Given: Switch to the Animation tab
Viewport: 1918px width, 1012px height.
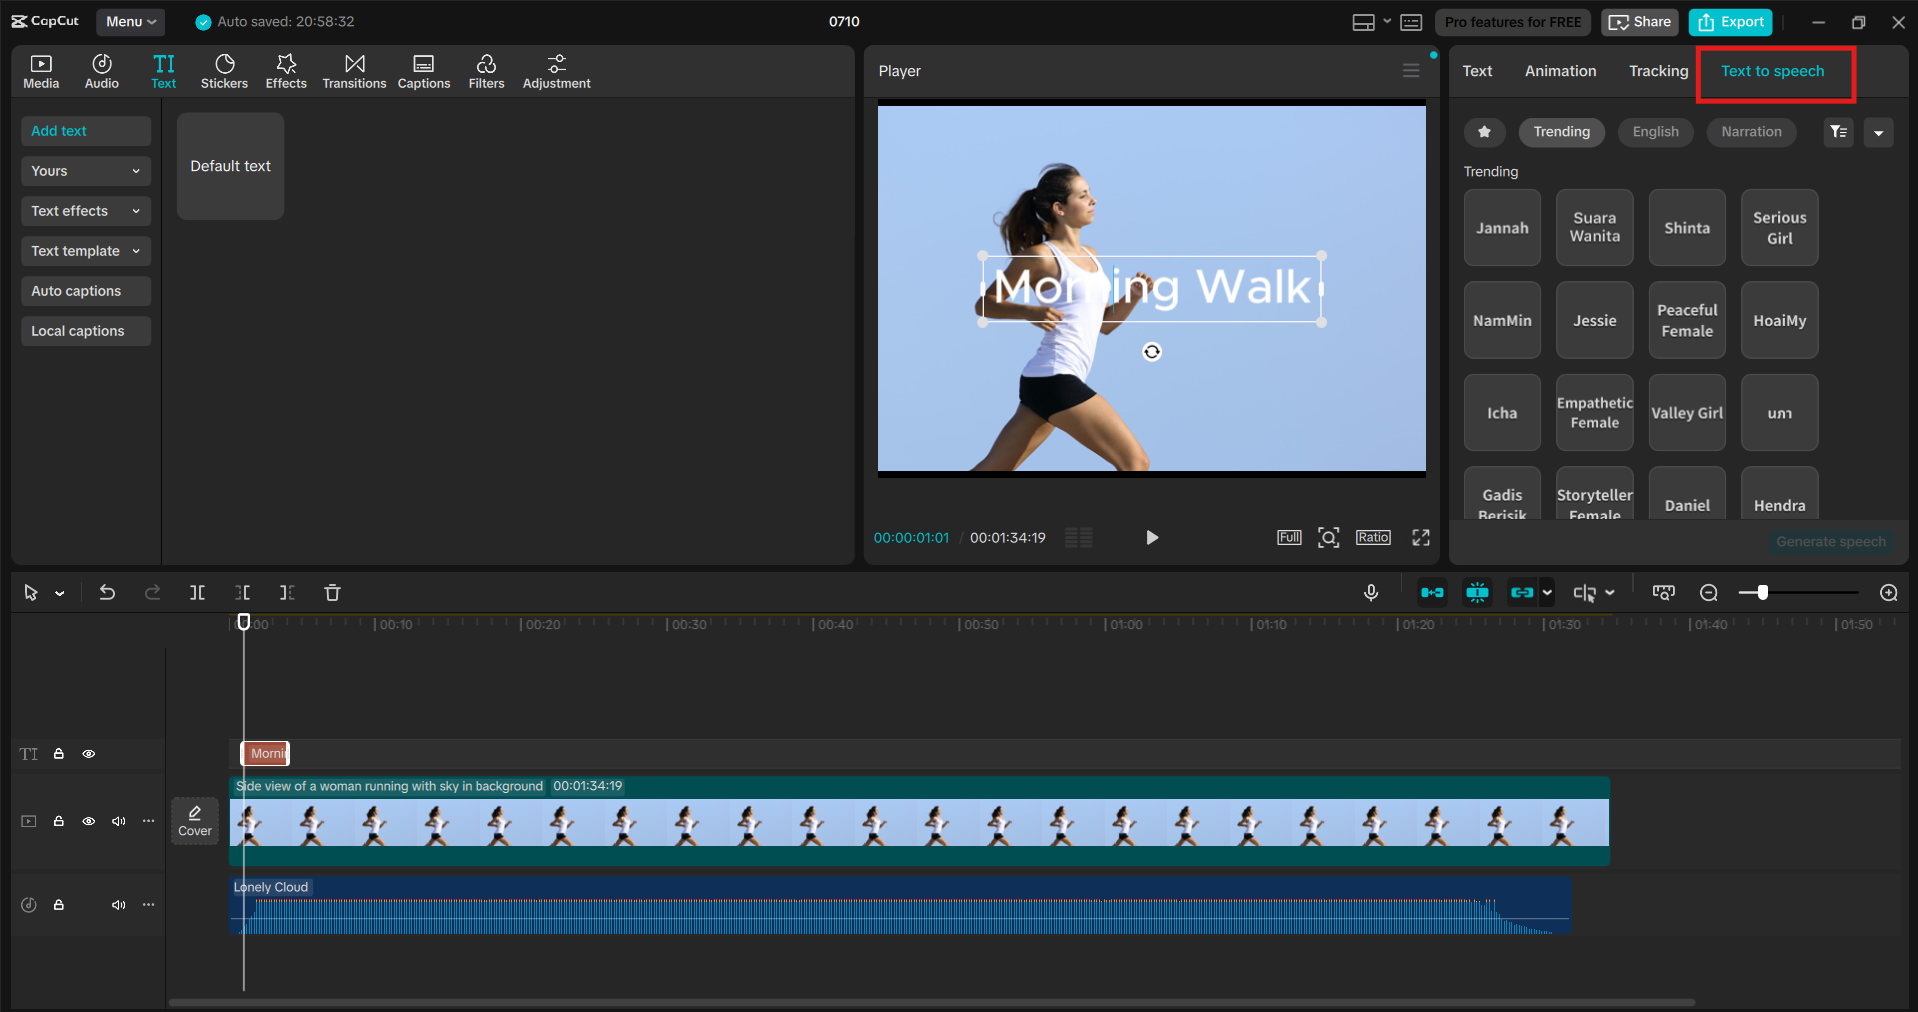Looking at the screenshot, I should point(1560,71).
